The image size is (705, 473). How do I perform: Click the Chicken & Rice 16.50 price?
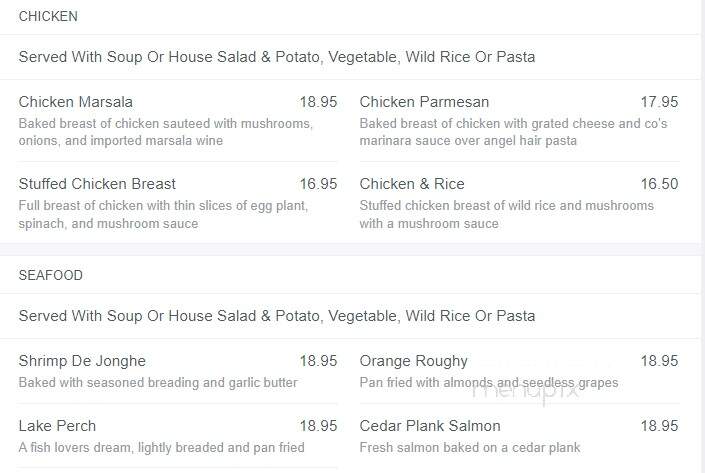(659, 184)
